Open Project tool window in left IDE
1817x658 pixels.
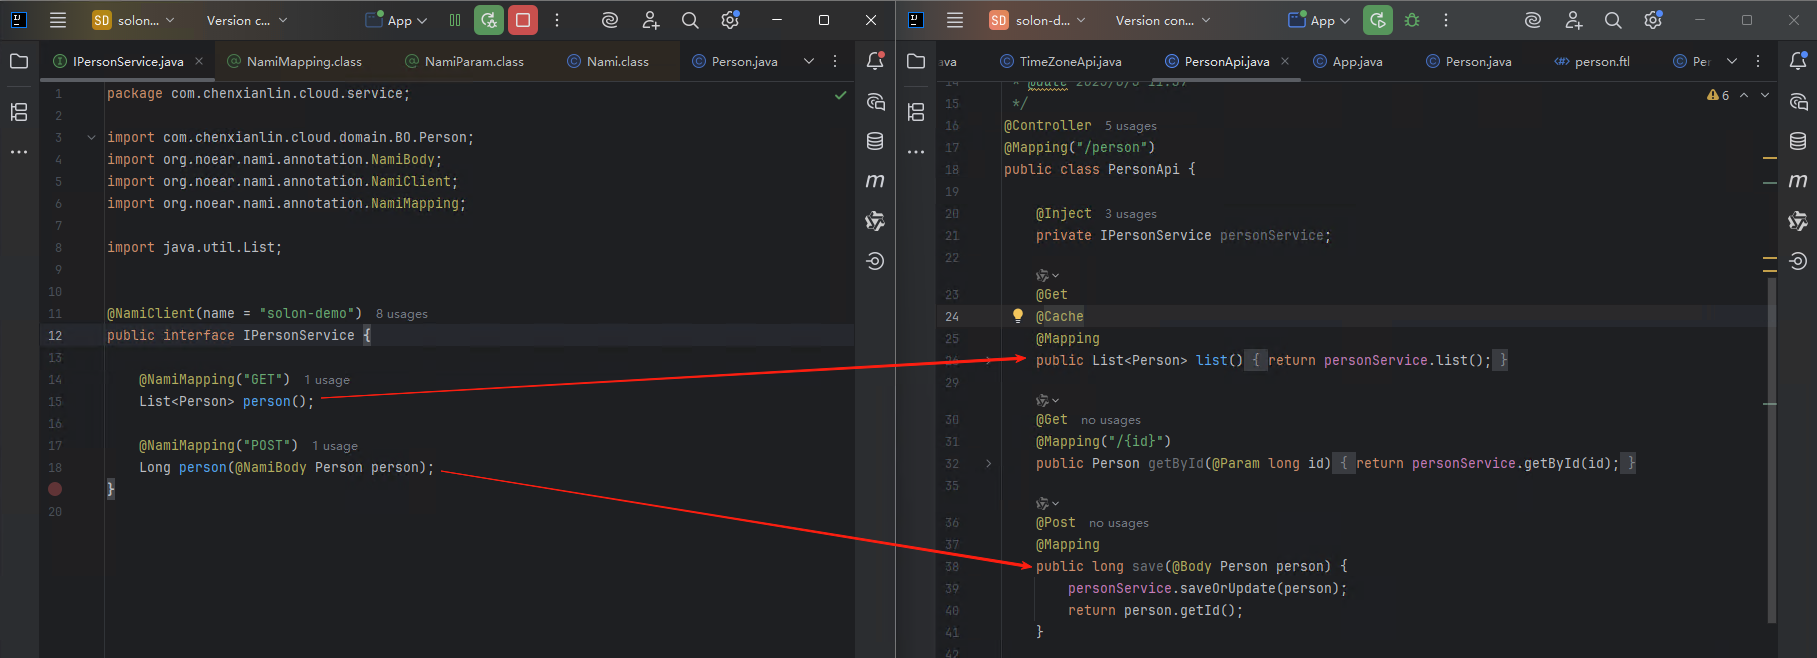[19, 61]
